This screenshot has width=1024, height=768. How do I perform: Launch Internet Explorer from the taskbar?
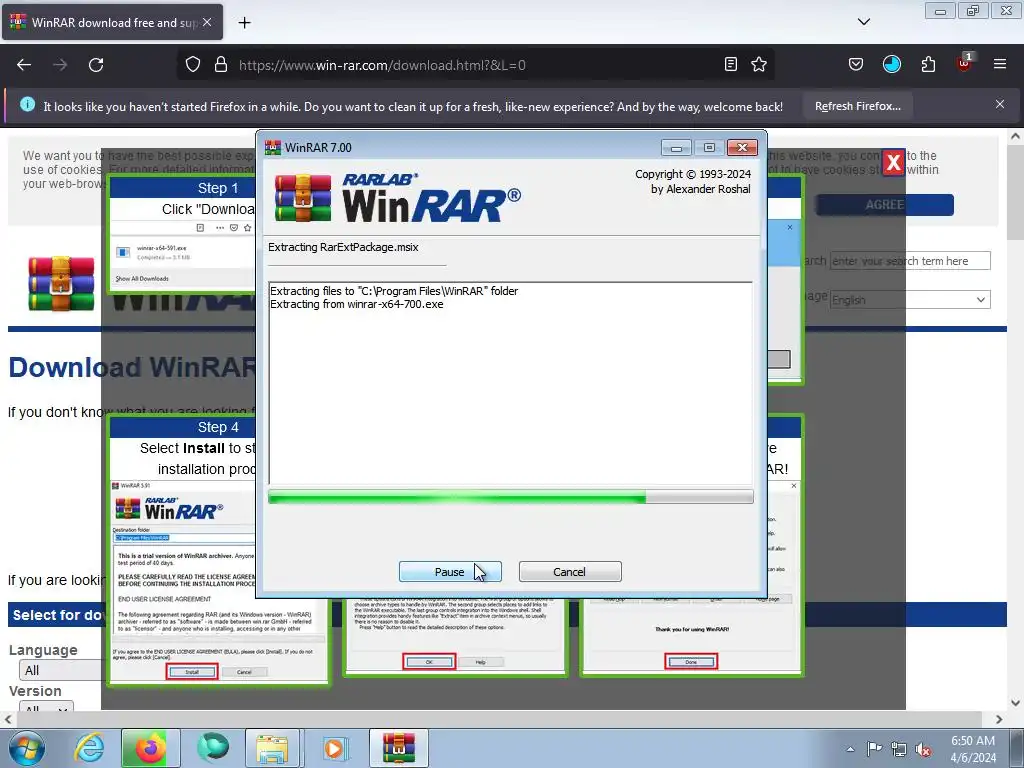(x=89, y=748)
